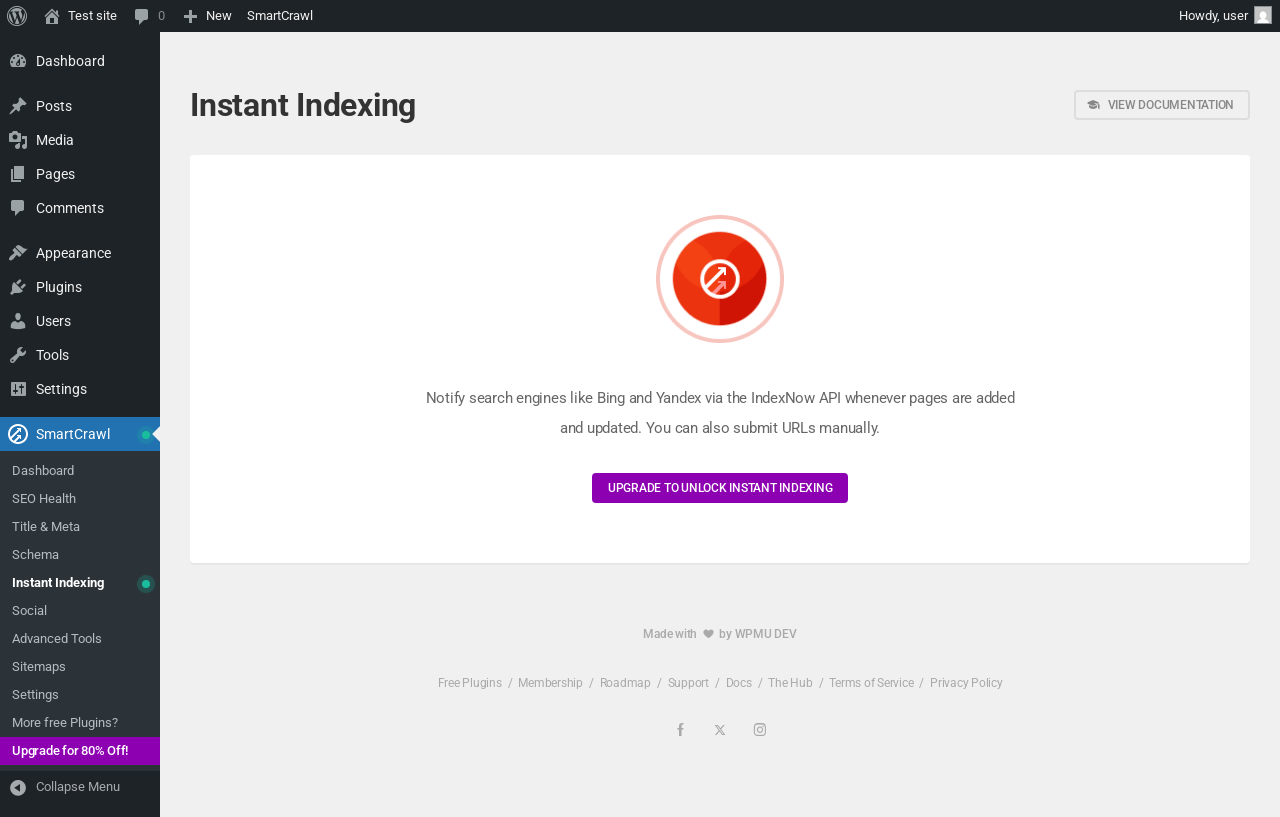This screenshot has width=1280, height=817.
Task: Click the user avatar image
Action: coord(1263,16)
